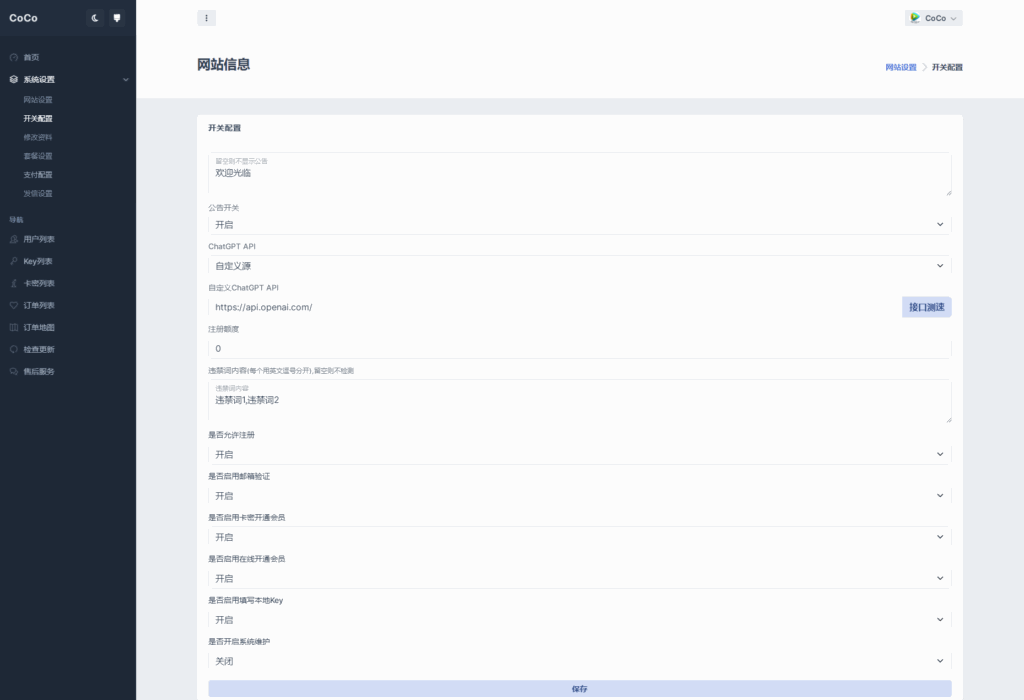Select 网站设置 in the sidebar submenu

(38, 100)
